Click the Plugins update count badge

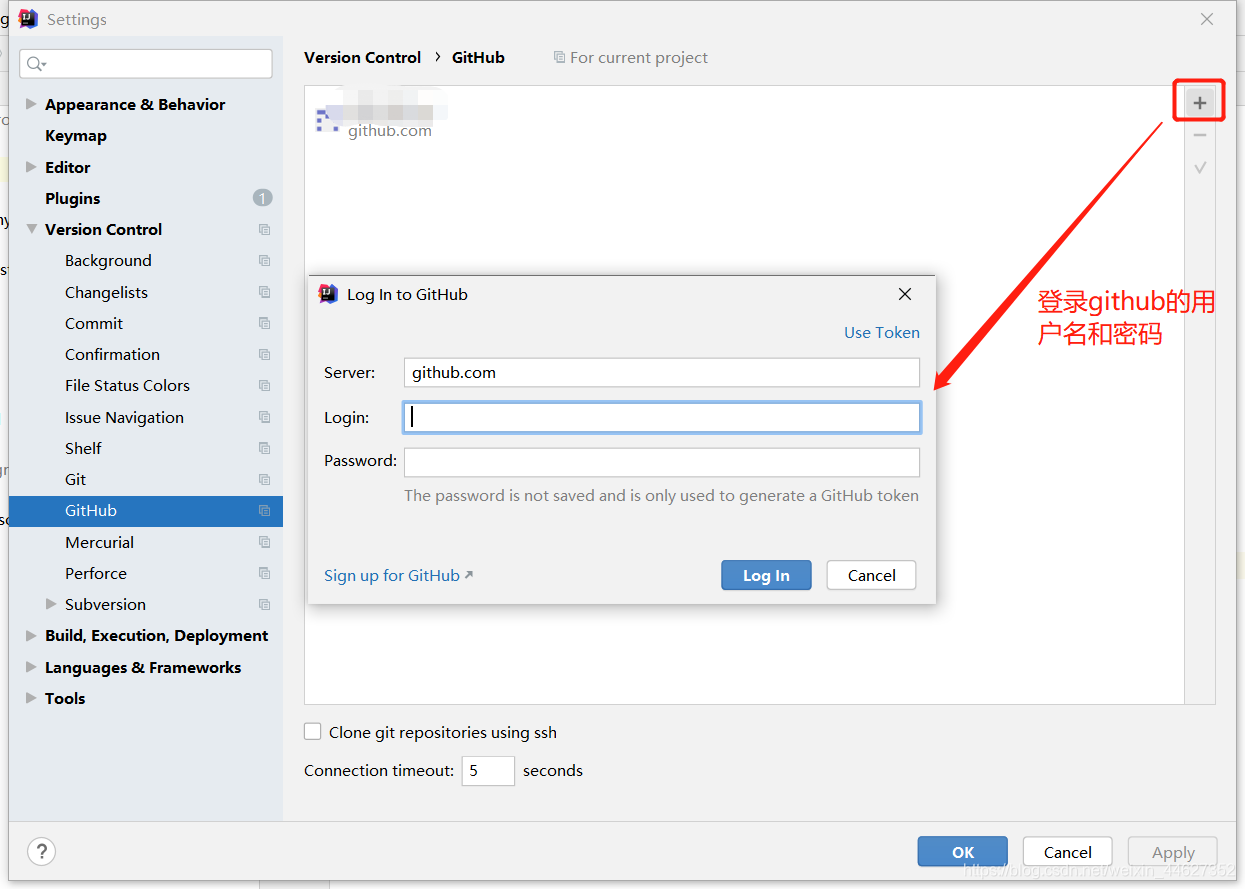[x=262, y=198]
